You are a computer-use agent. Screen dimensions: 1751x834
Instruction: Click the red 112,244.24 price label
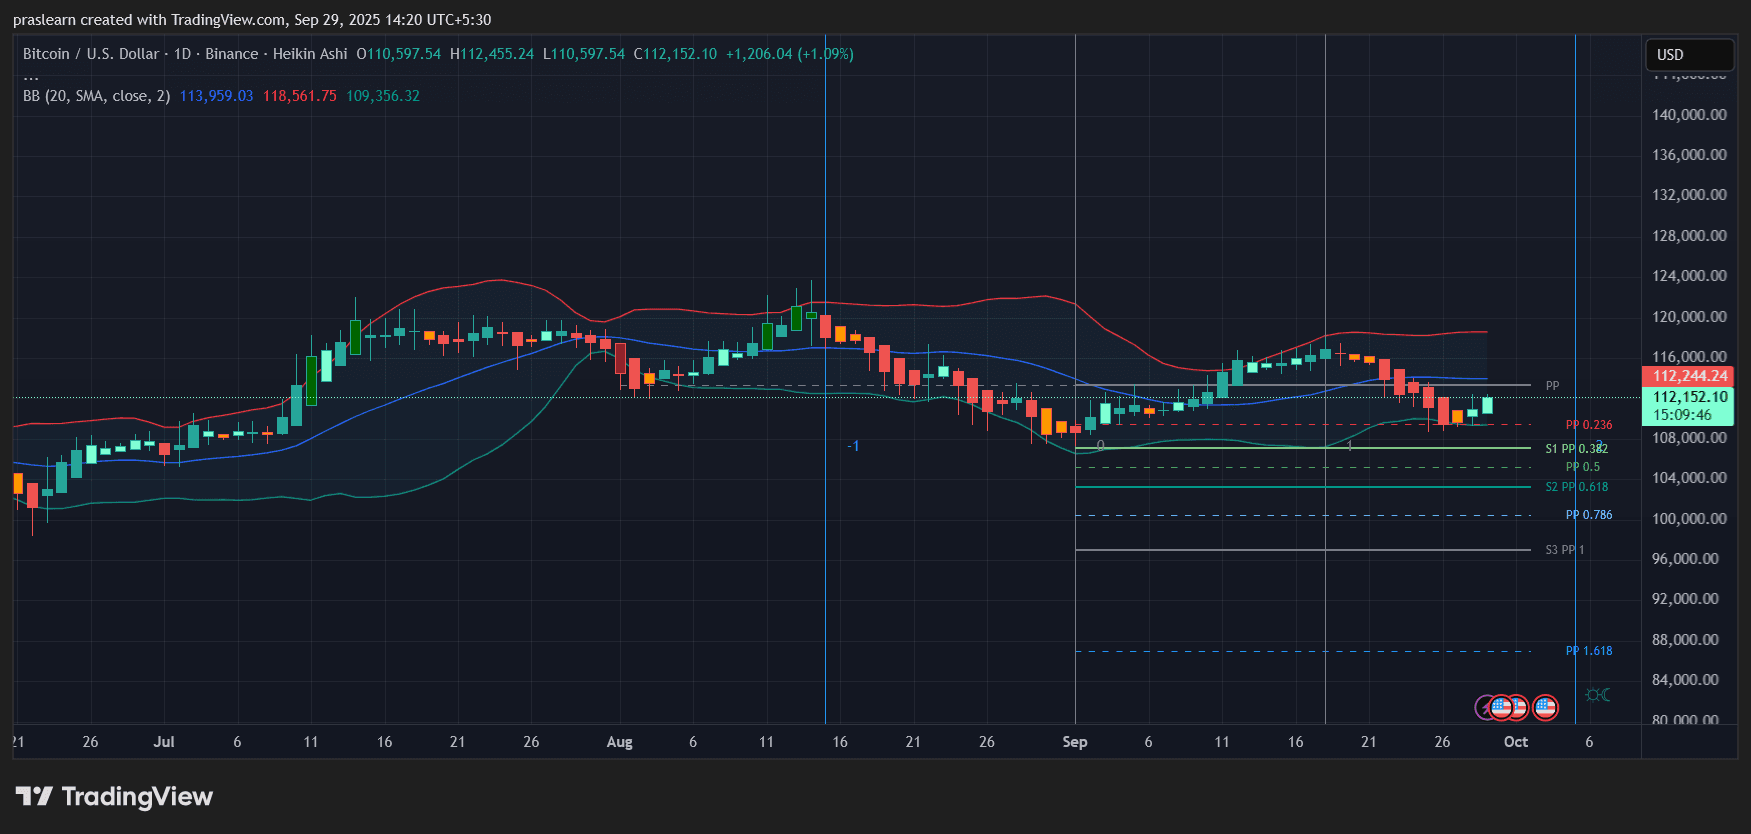(x=1689, y=376)
